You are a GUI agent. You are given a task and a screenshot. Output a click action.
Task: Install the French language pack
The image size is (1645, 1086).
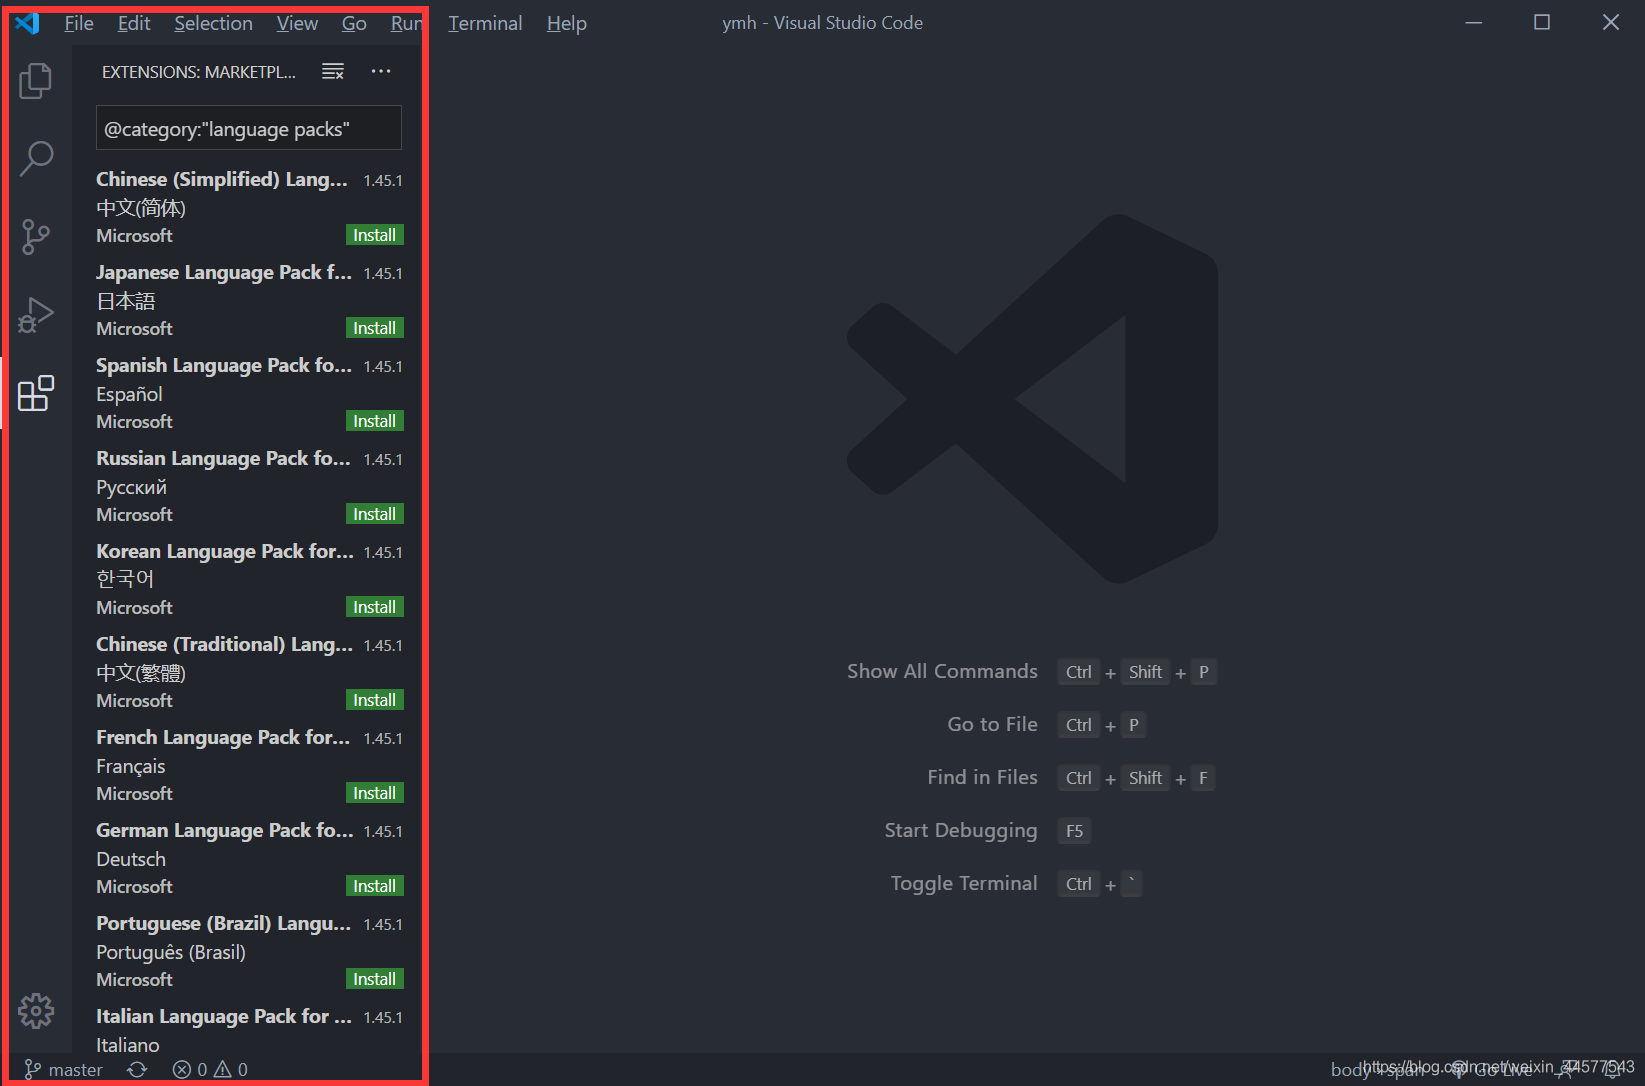tap(374, 793)
